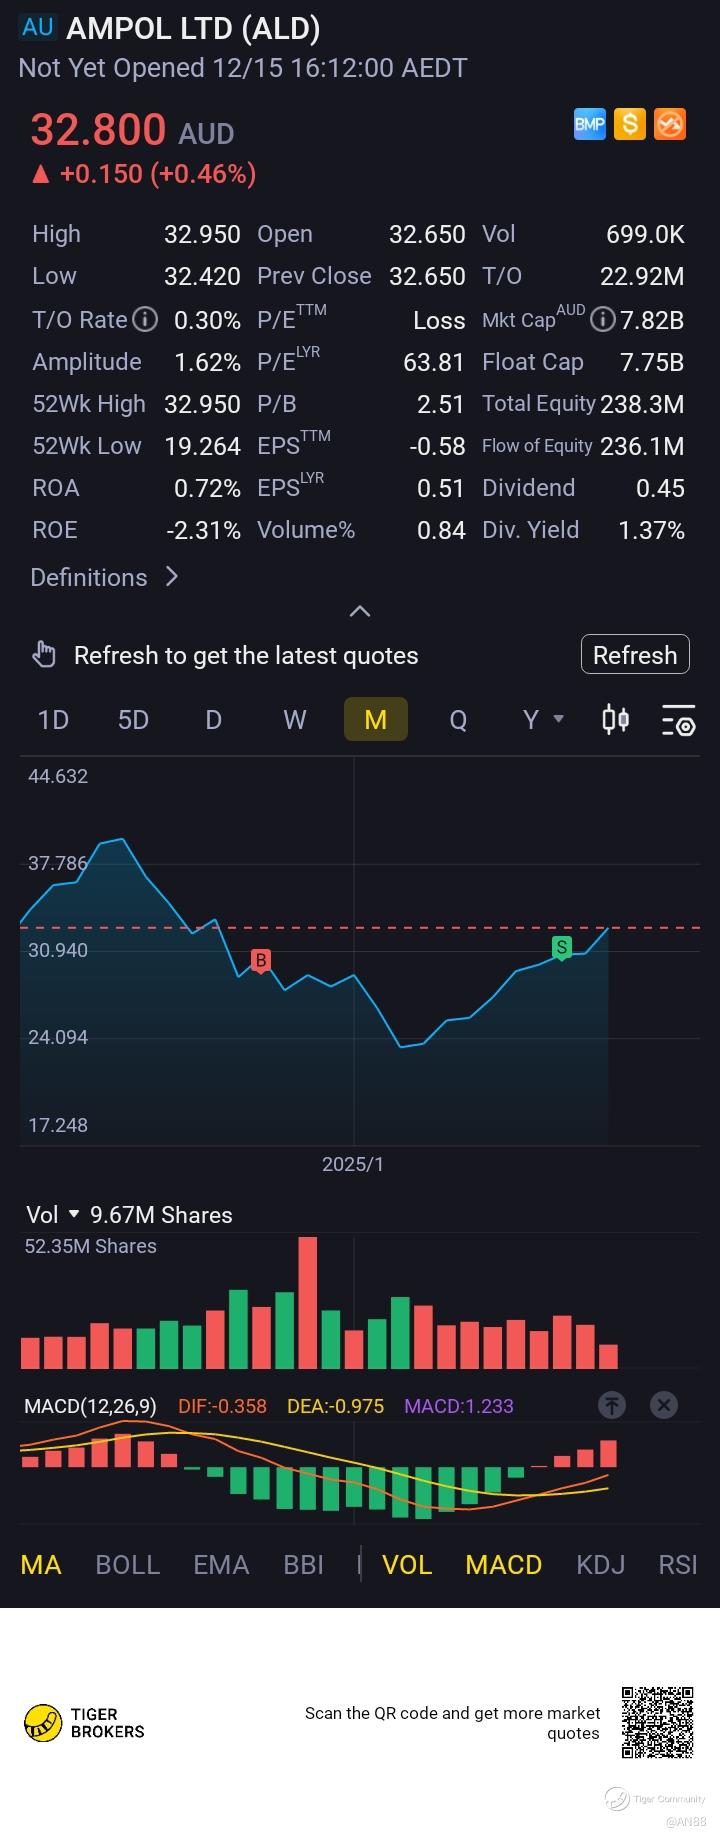Tap the orange circular badge icon
This screenshot has width=720, height=1838.
click(x=670, y=124)
